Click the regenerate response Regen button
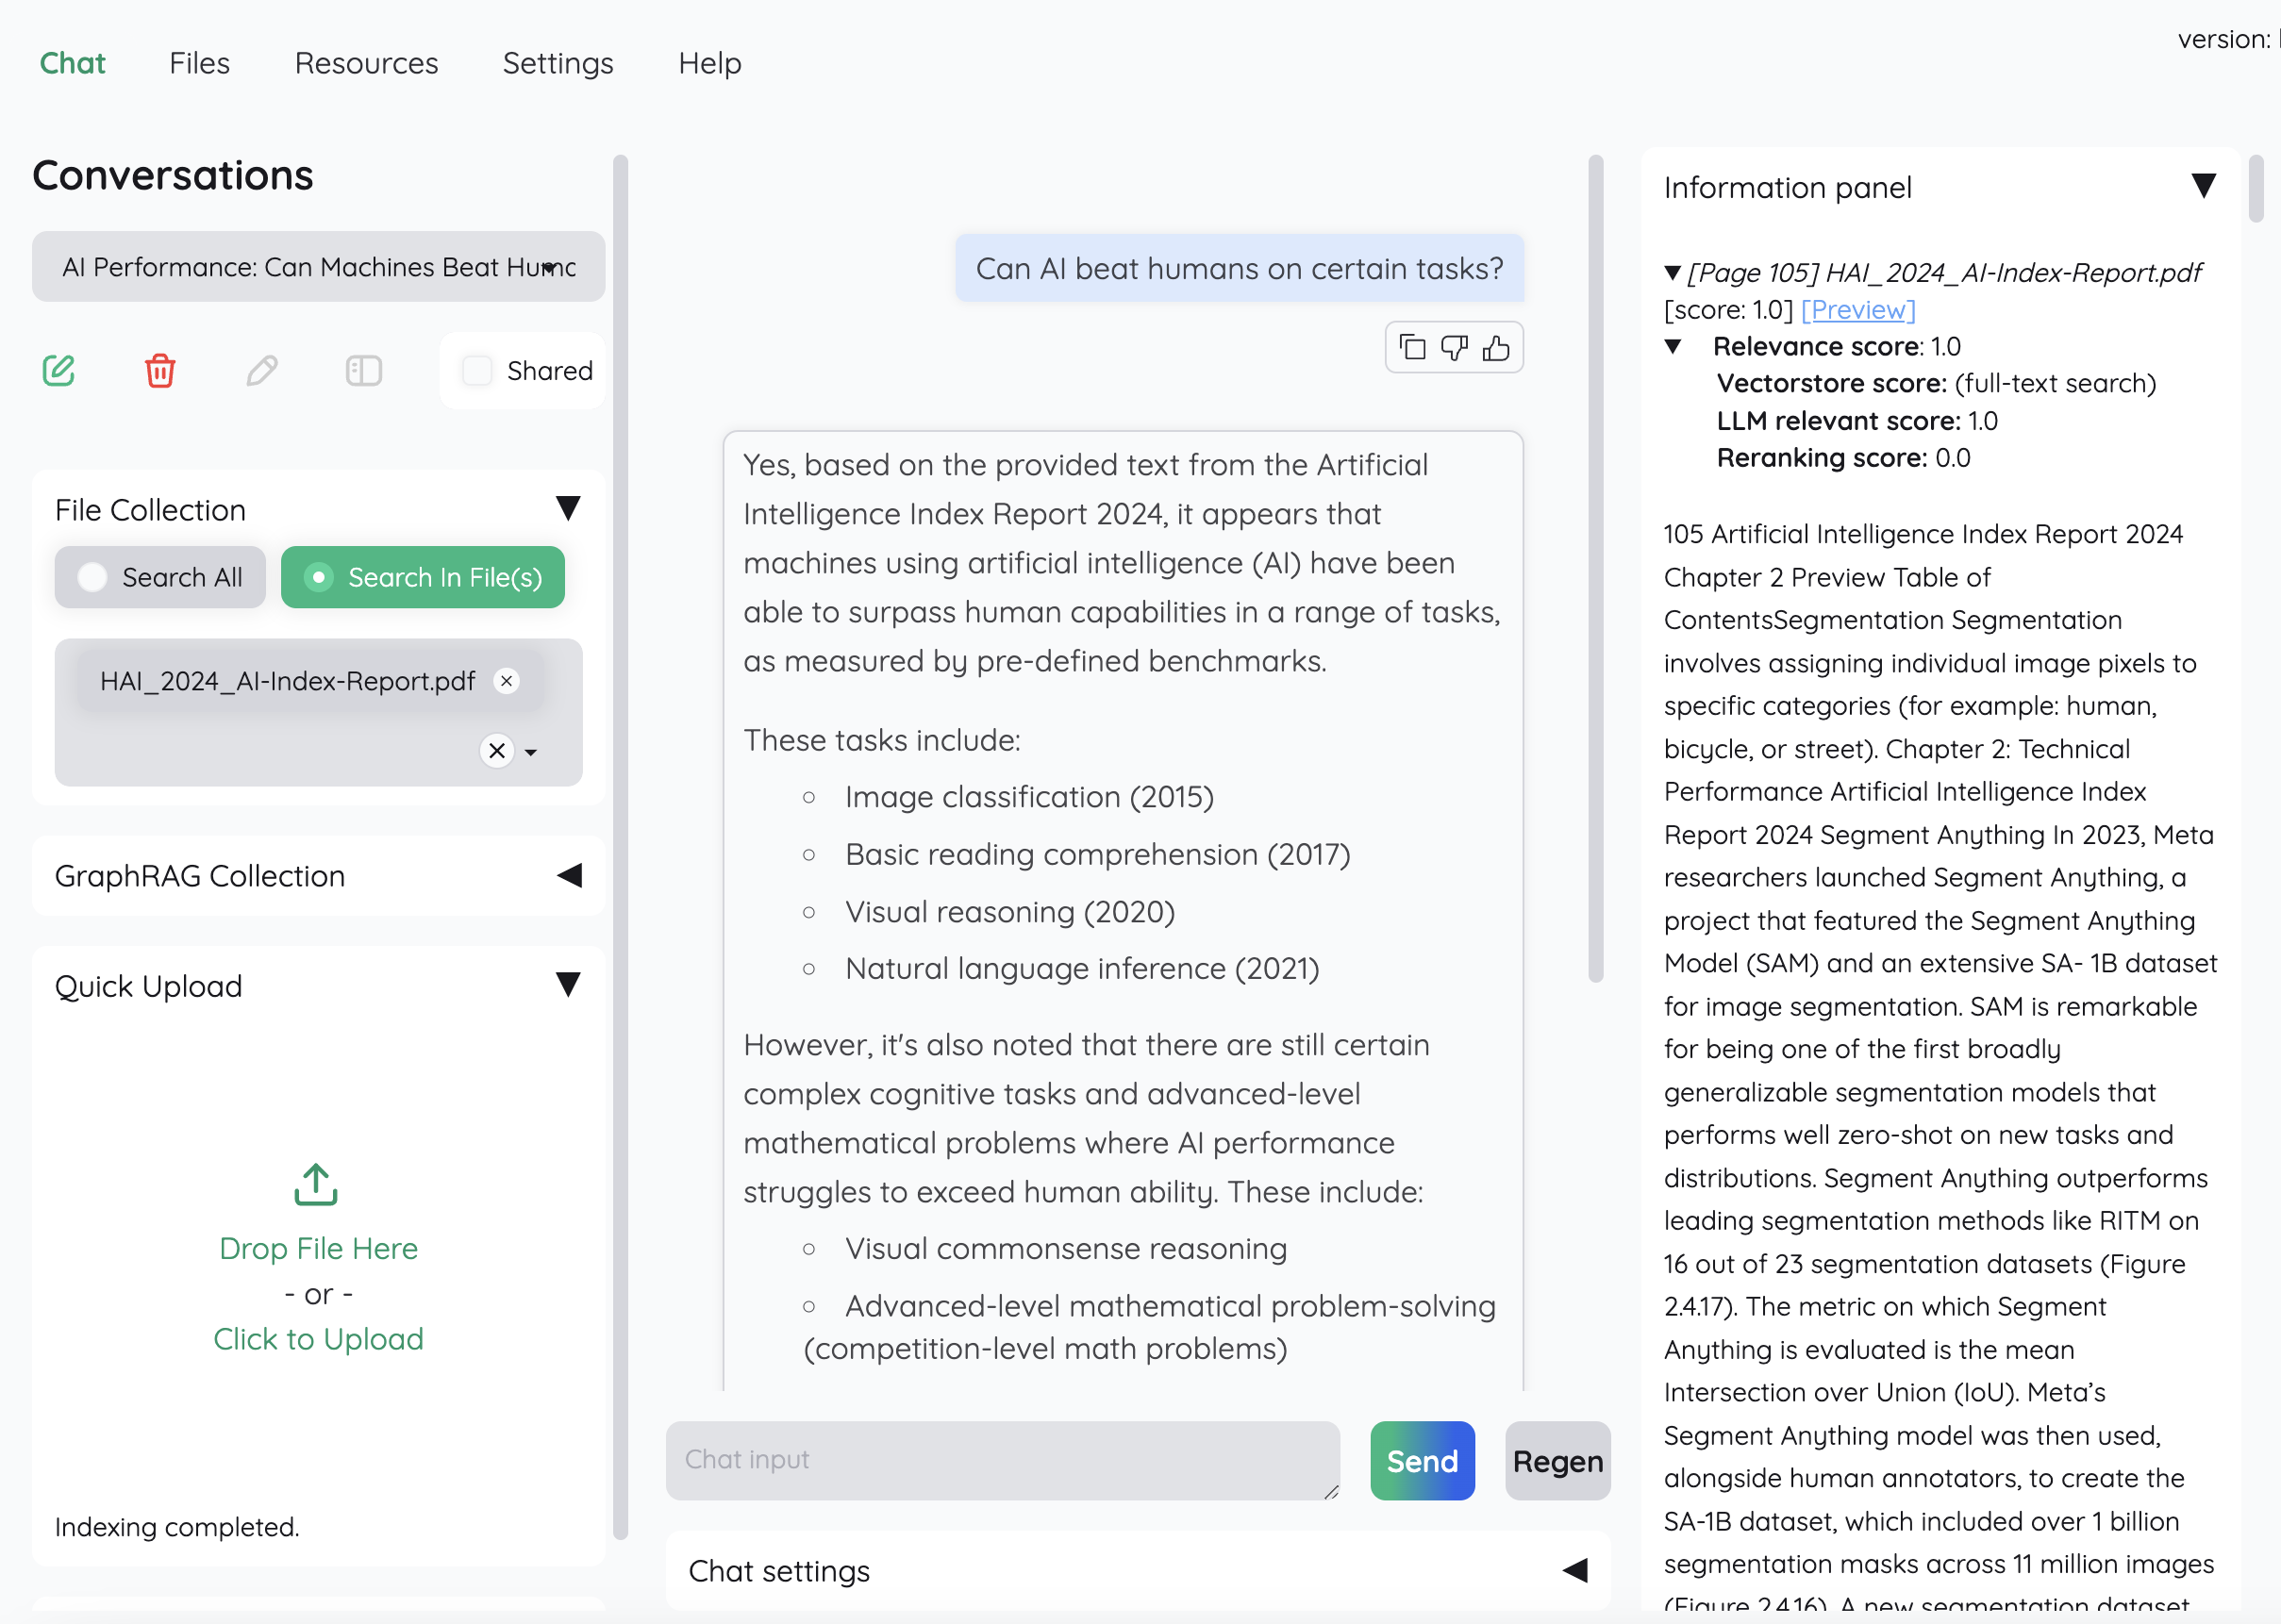This screenshot has width=2281, height=1624. [x=1558, y=1461]
